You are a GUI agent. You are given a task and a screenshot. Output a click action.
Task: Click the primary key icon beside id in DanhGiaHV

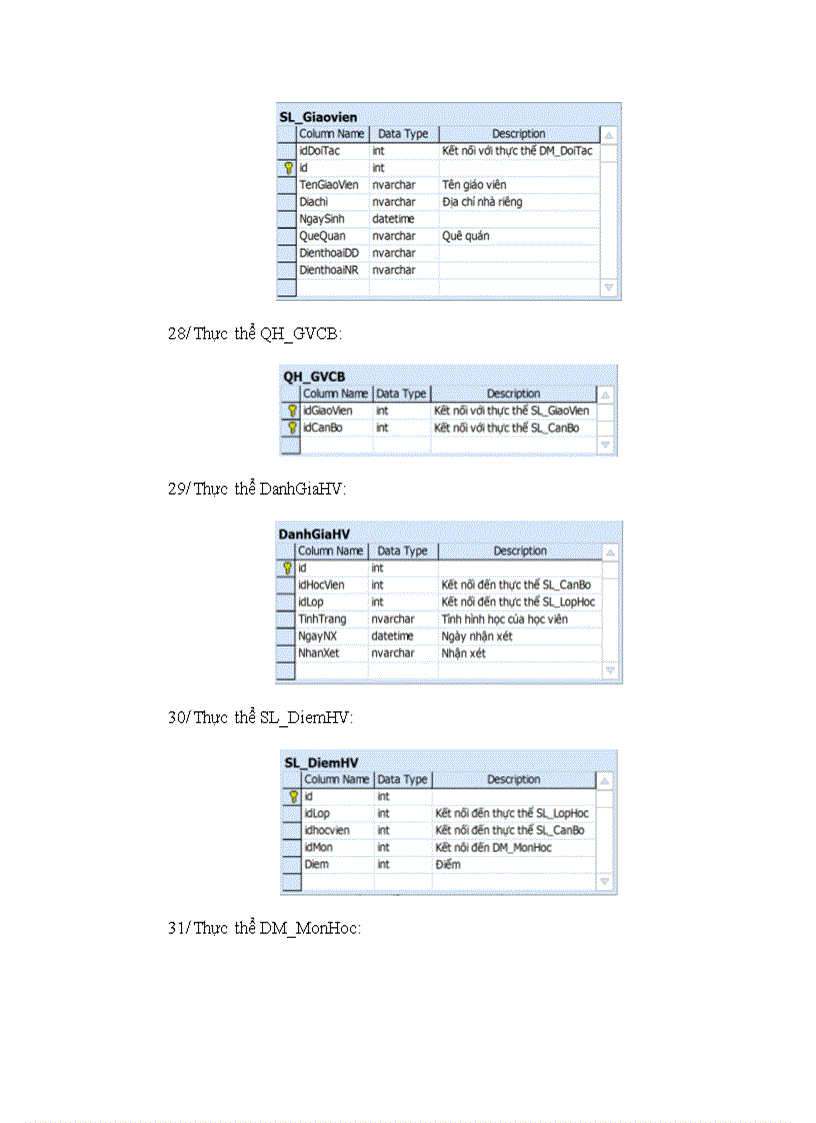pyautogui.click(x=290, y=567)
